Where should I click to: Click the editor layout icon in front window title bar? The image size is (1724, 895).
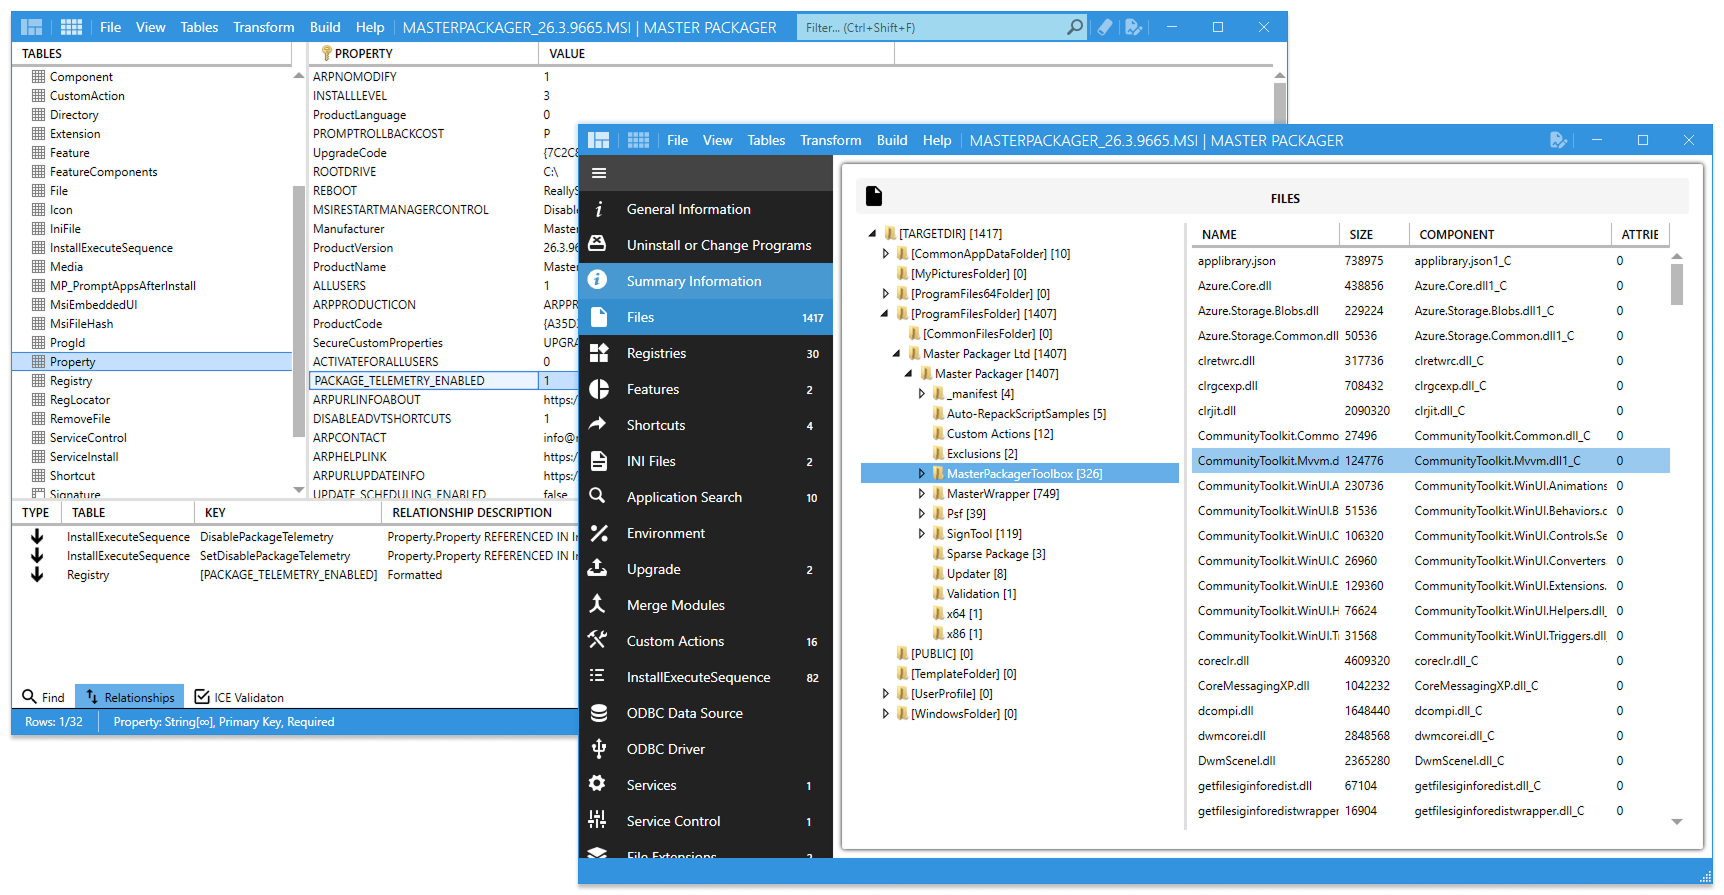[599, 140]
